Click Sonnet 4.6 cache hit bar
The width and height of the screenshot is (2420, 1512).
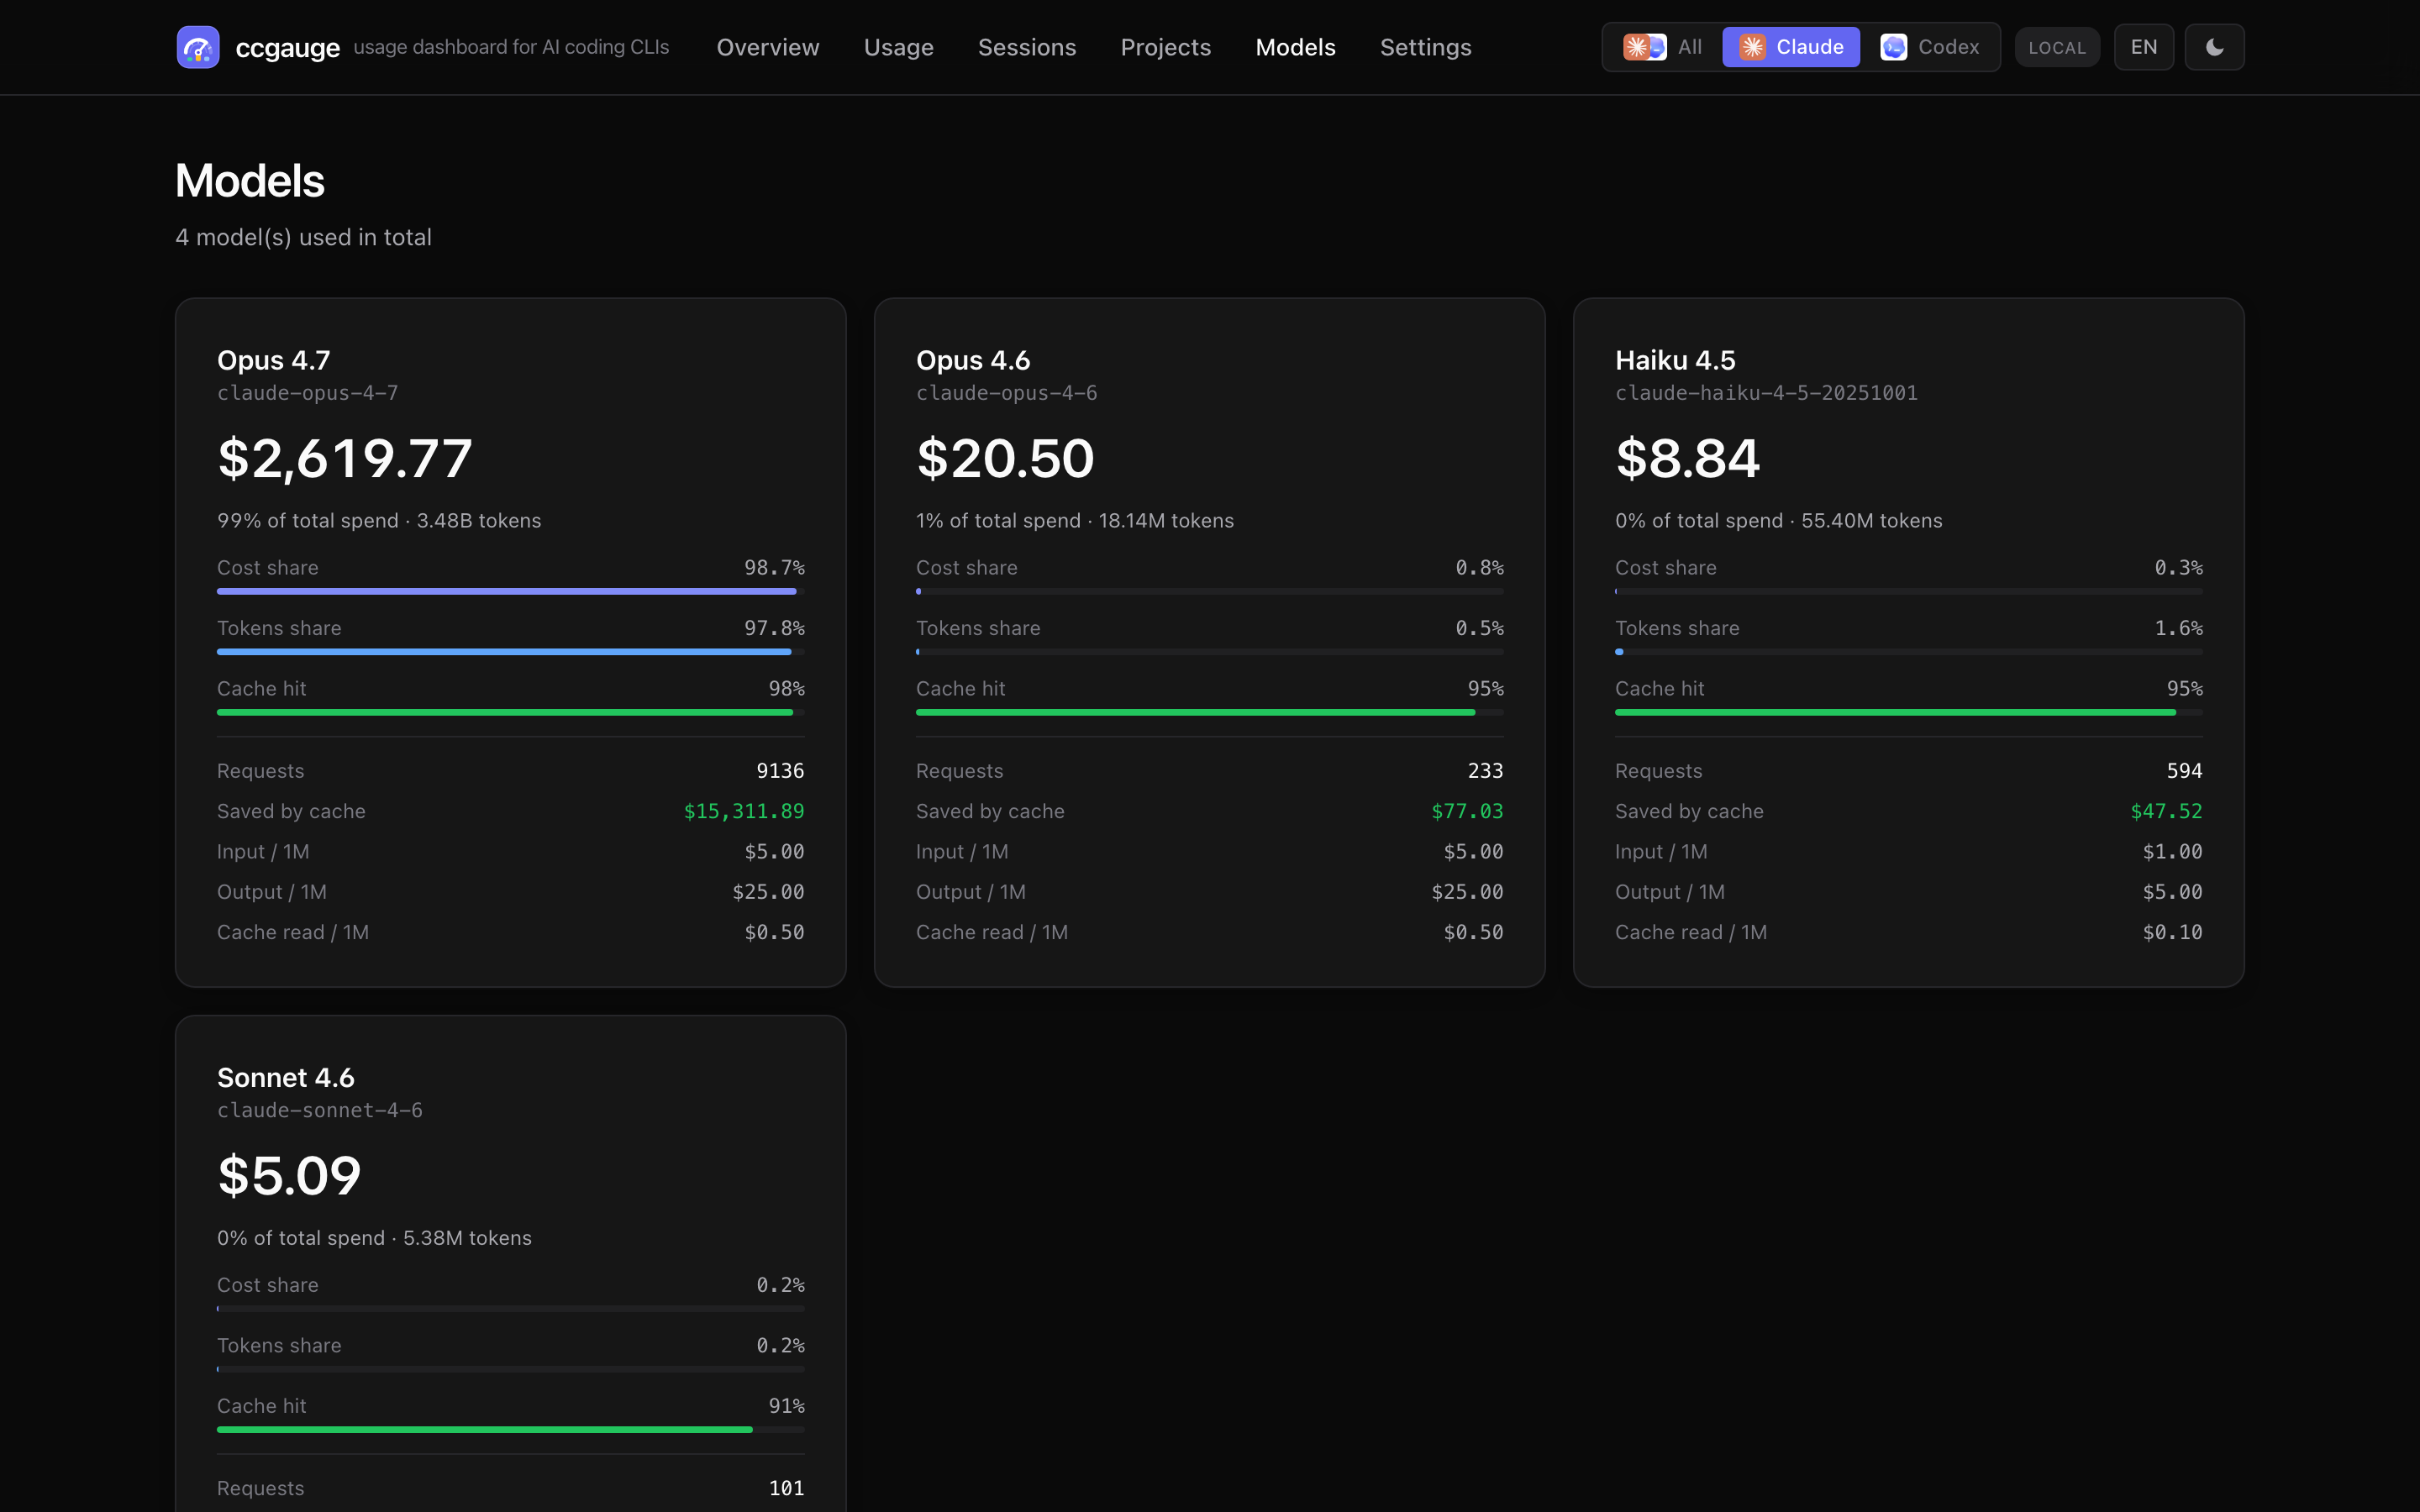511,1429
